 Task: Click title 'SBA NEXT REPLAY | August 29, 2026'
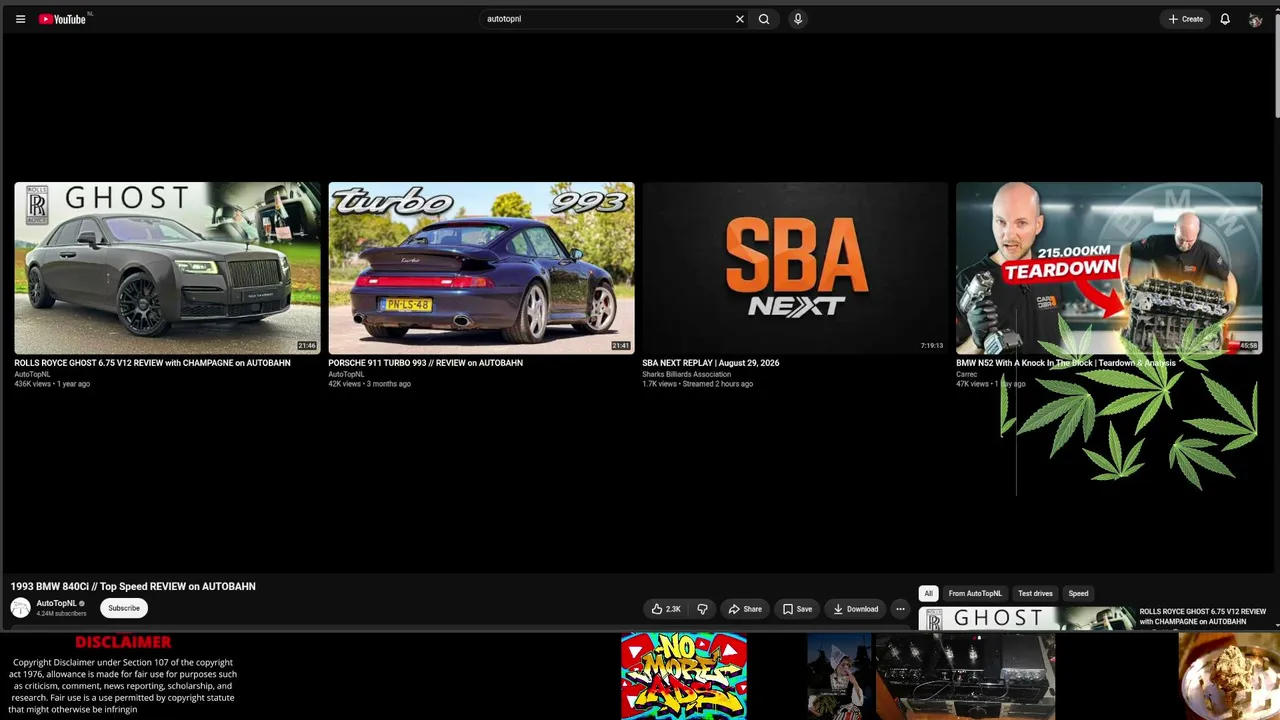710,363
